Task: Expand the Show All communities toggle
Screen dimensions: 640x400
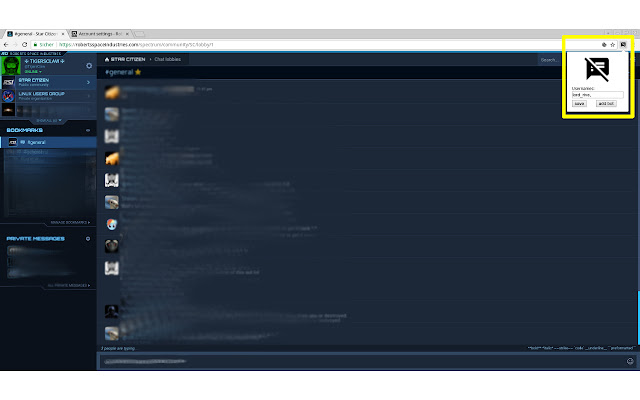Action: coord(49,120)
